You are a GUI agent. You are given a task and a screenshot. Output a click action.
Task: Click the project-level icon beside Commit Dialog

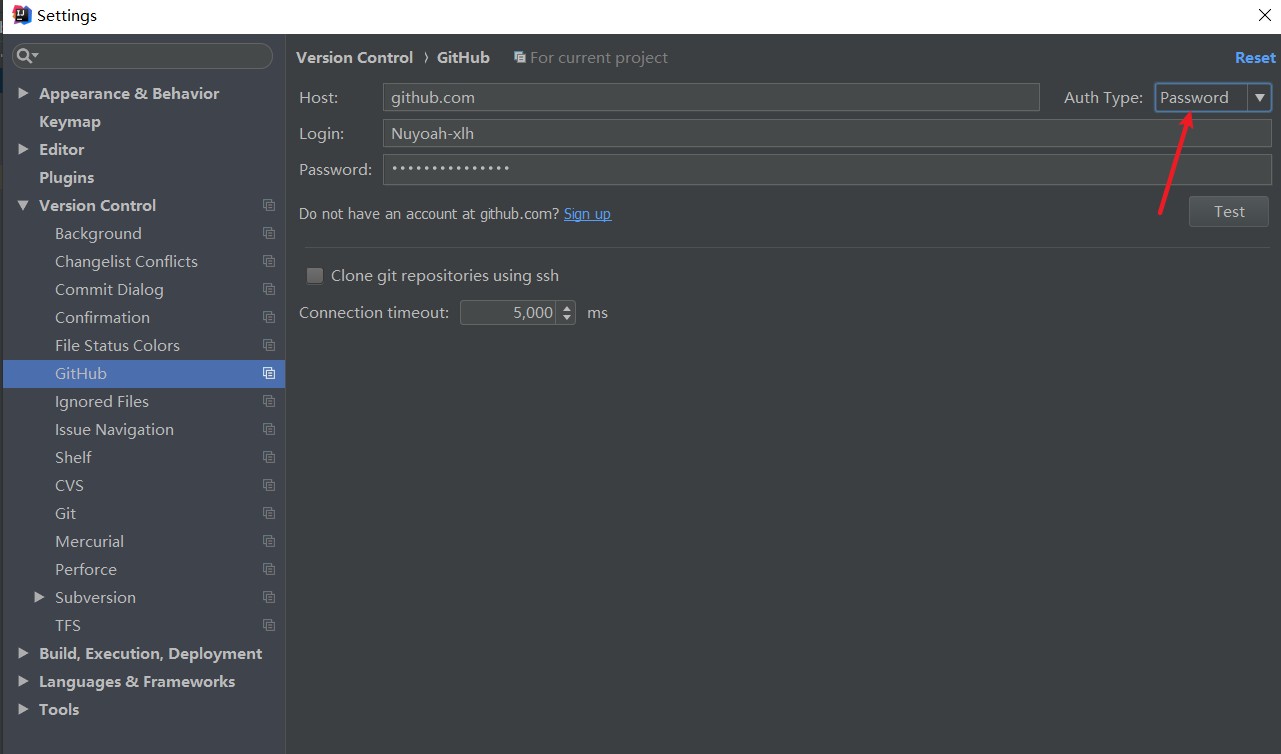[x=269, y=289]
